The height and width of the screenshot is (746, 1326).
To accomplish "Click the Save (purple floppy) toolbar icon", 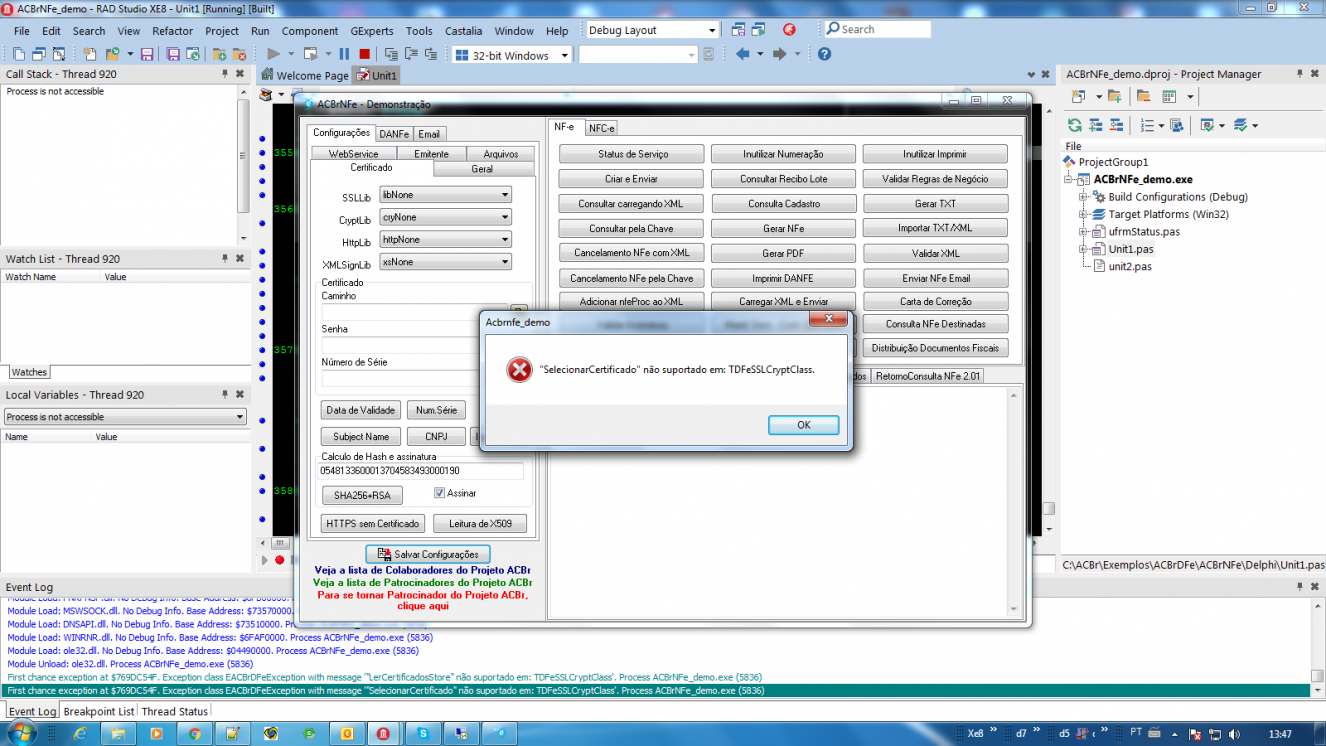I will click(x=146, y=54).
